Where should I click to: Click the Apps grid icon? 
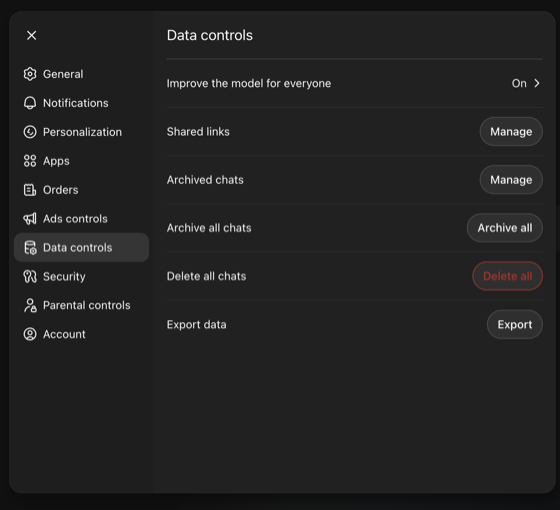(x=30, y=161)
